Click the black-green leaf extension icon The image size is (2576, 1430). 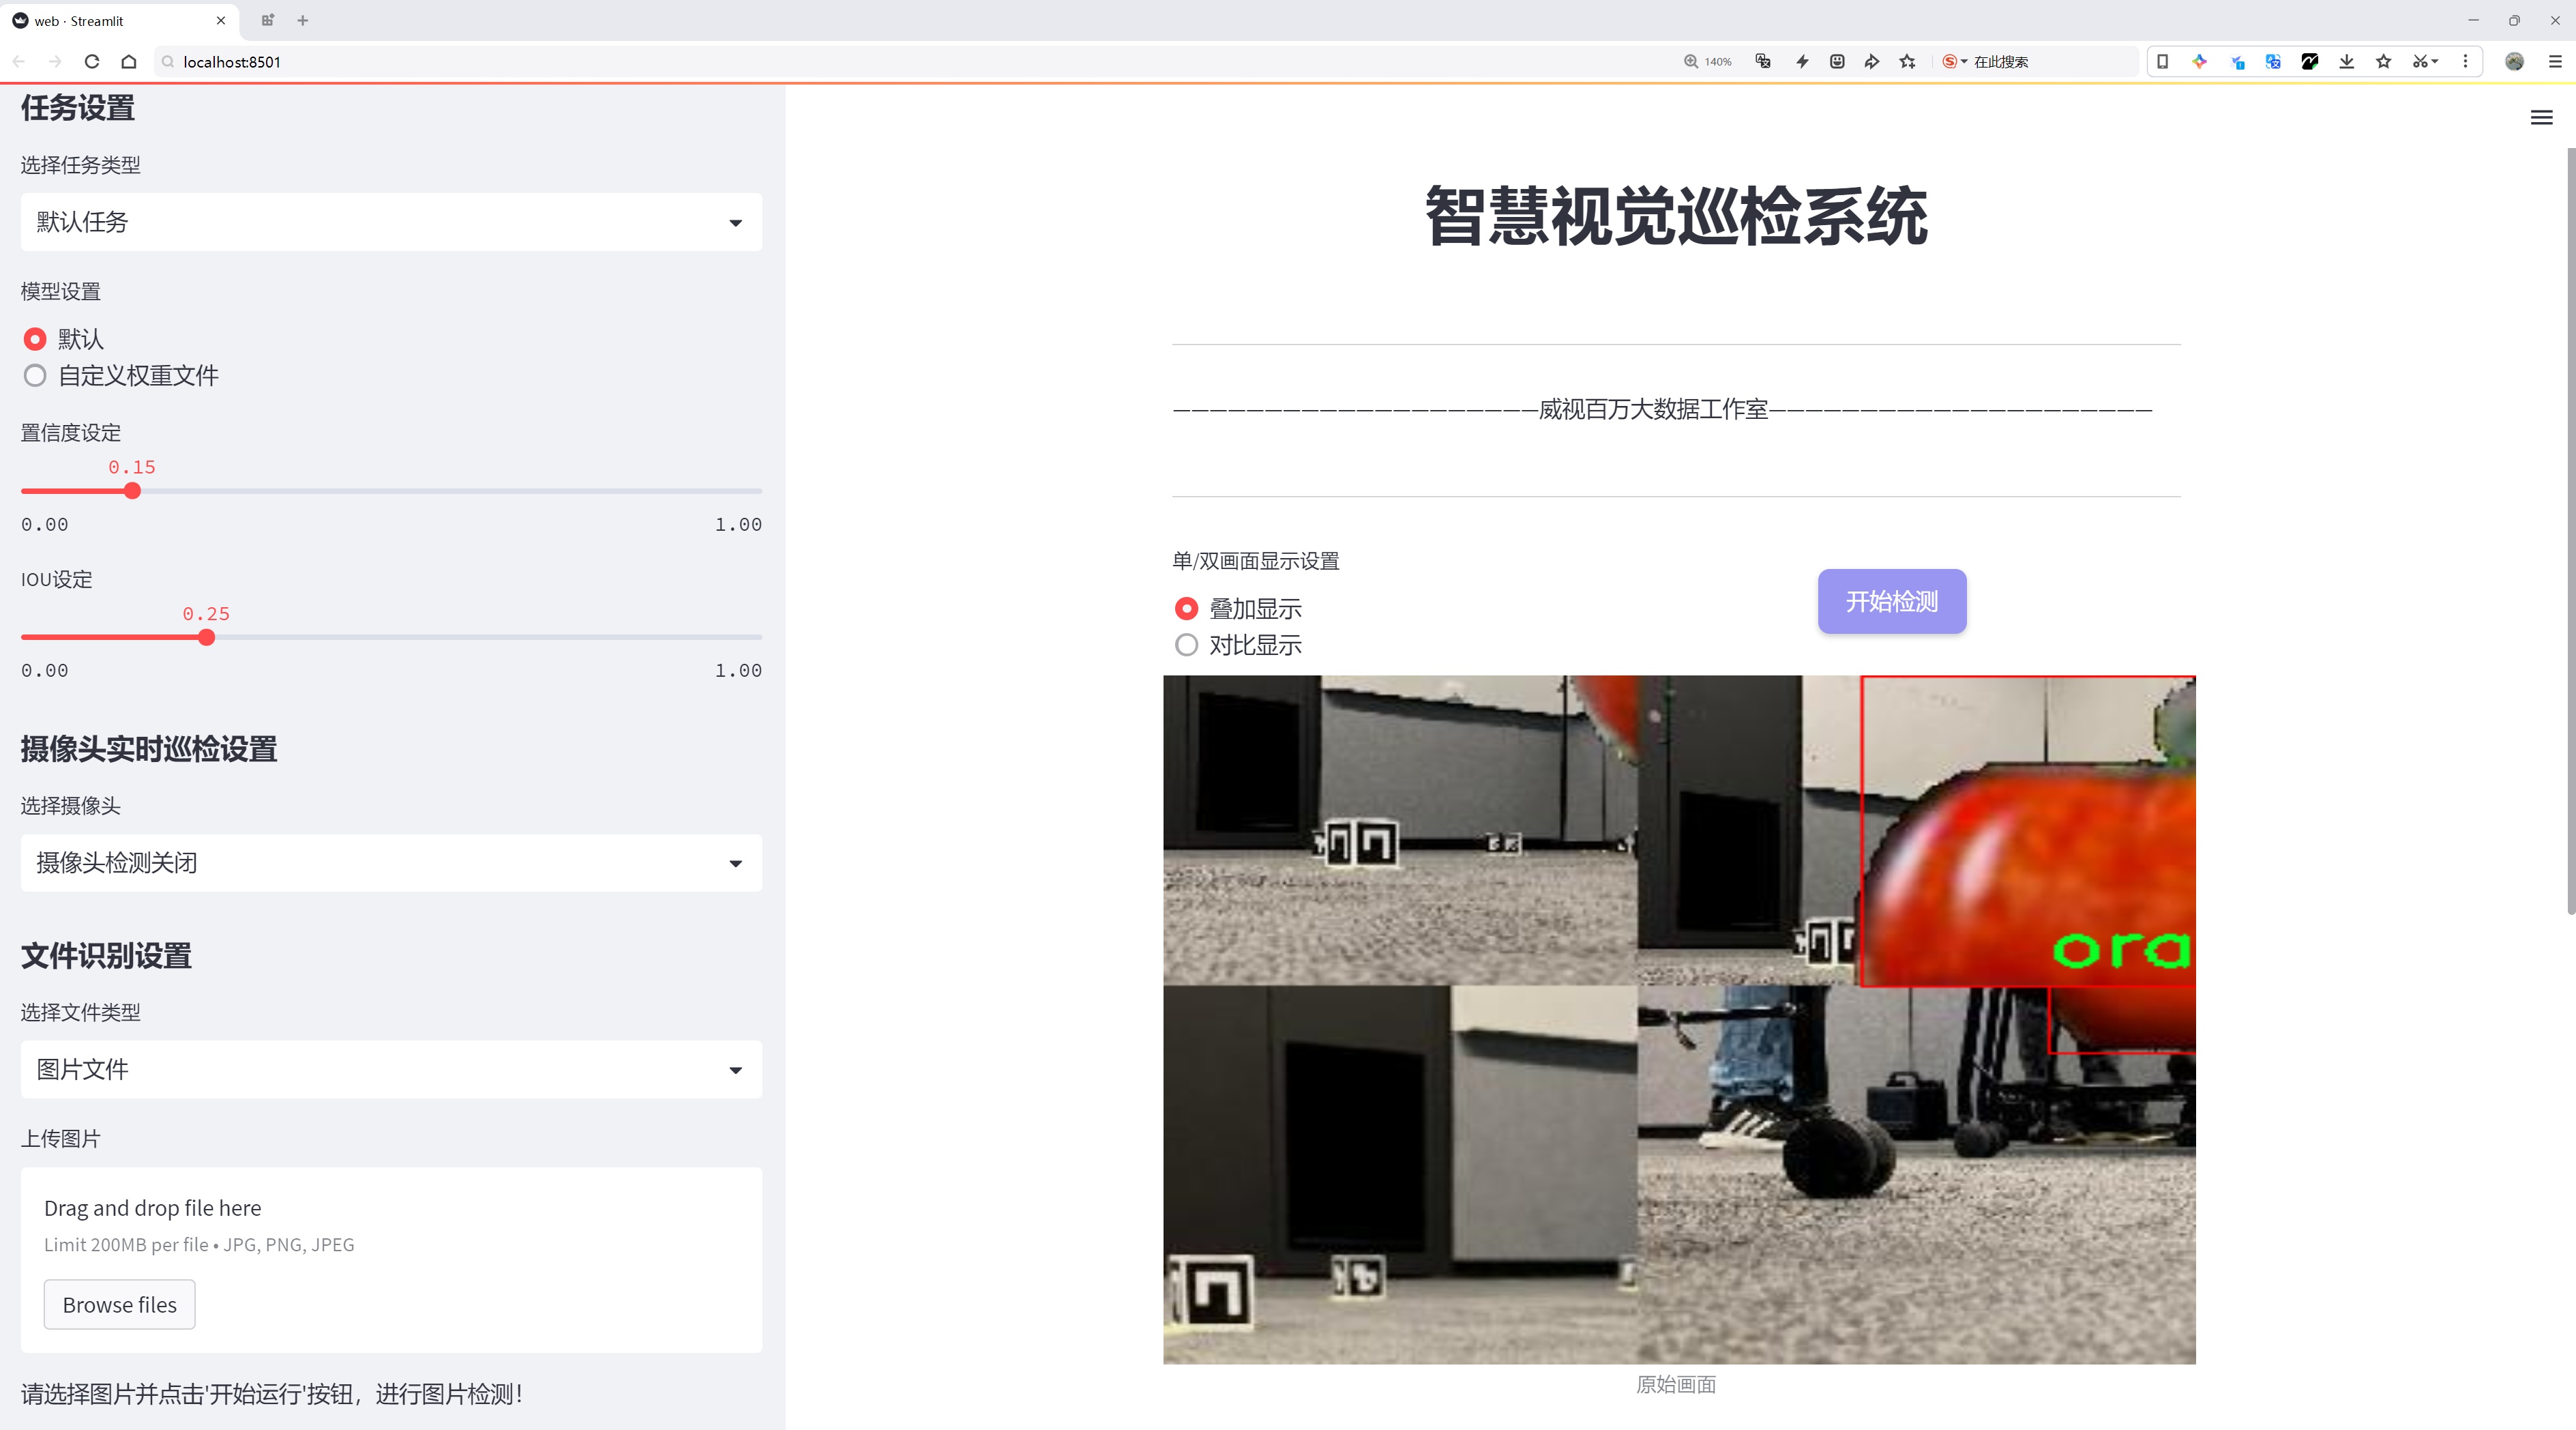pyautogui.click(x=2310, y=61)
